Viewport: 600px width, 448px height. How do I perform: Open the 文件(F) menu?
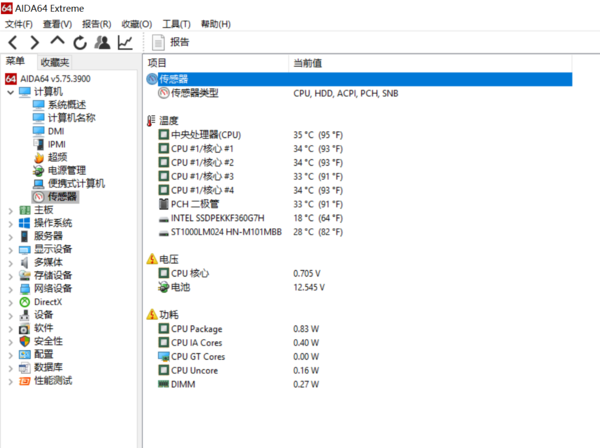(x=18, y=24)
